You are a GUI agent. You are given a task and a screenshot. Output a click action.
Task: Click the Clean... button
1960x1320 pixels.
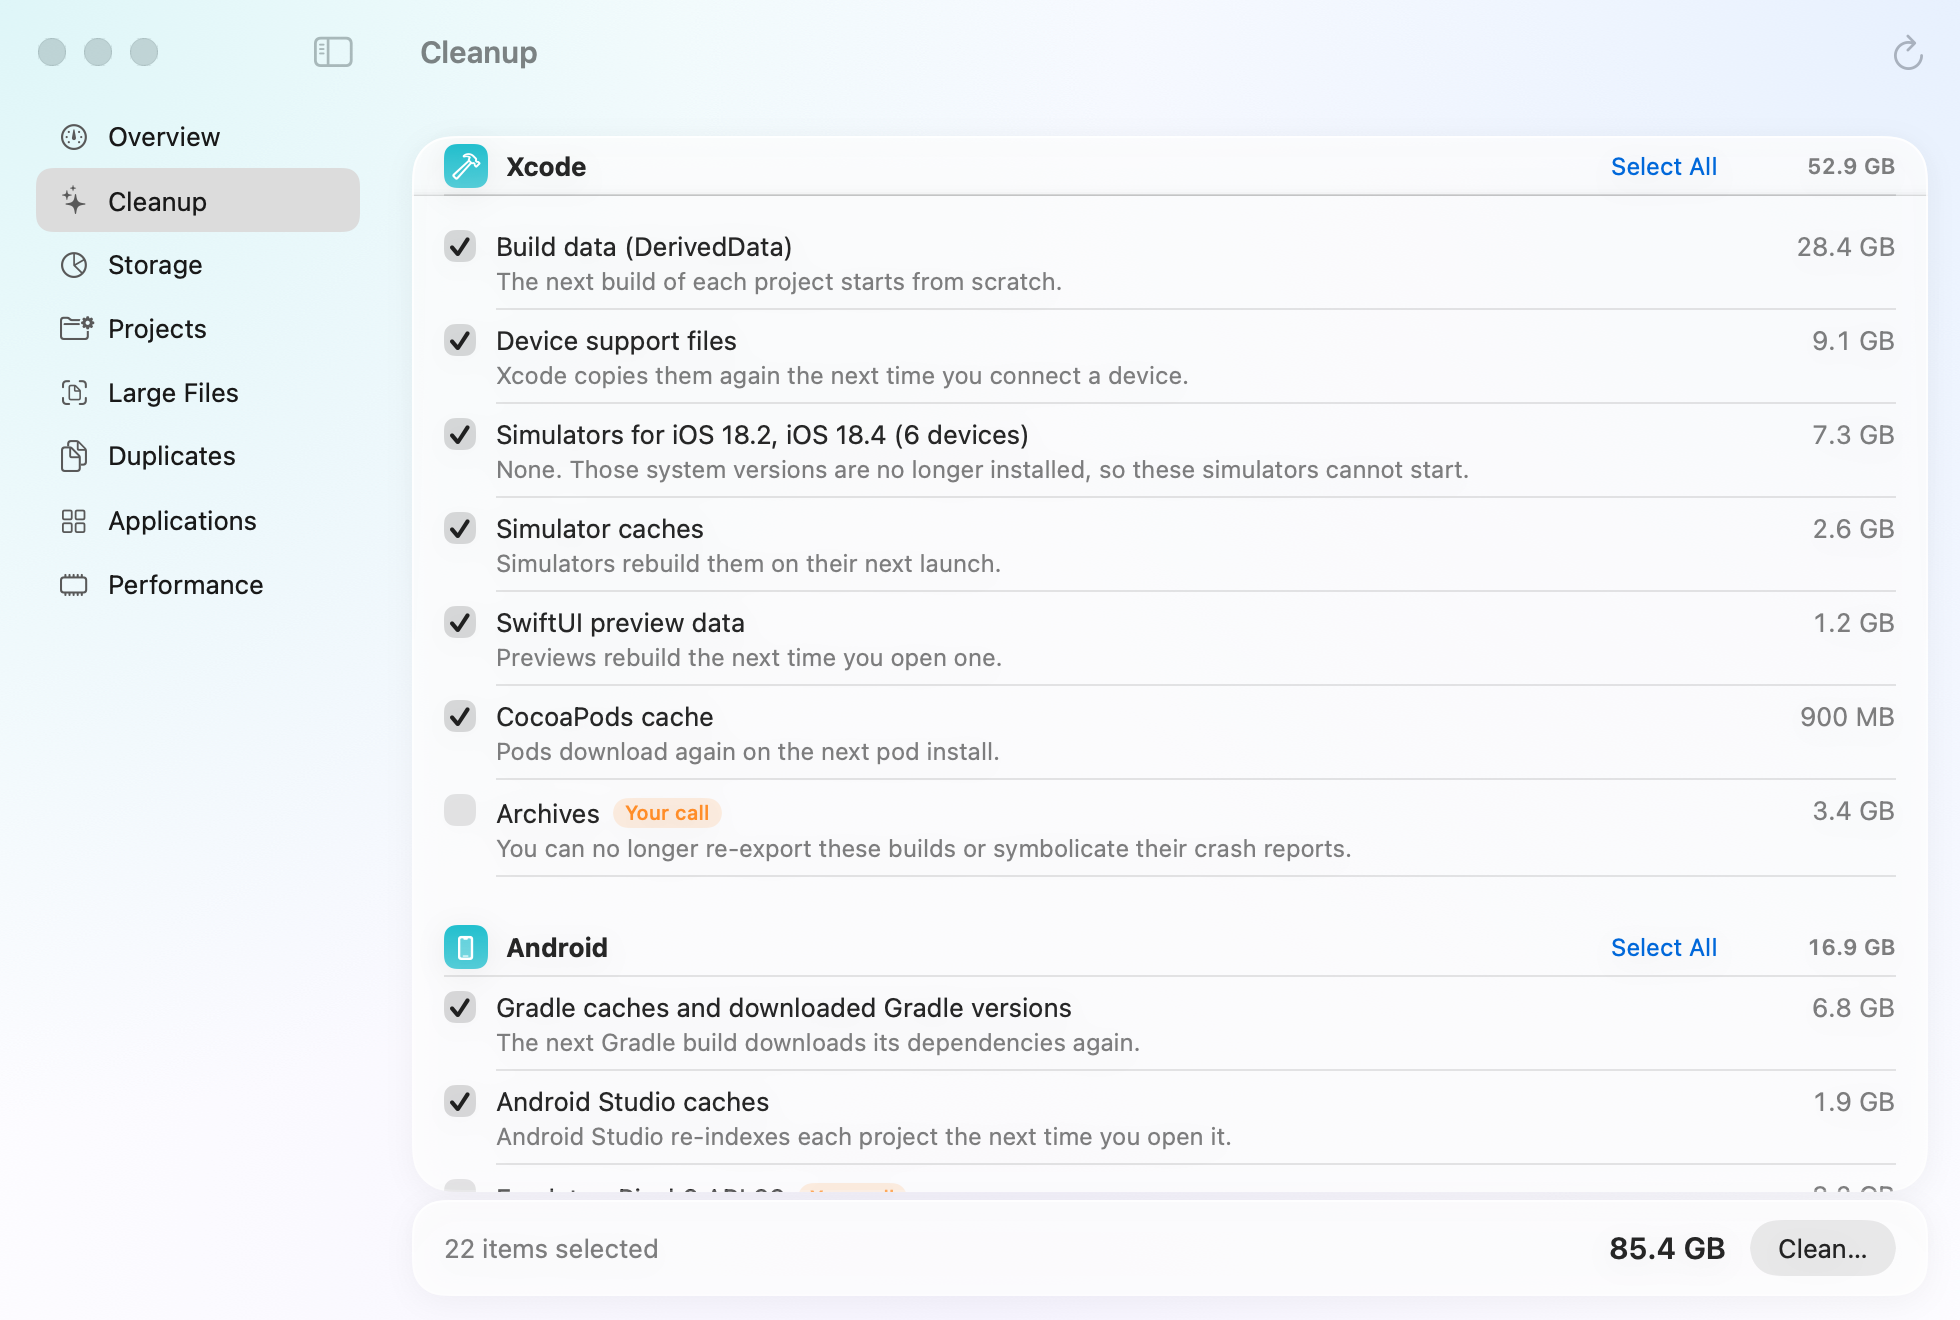click(1822, 1248)
